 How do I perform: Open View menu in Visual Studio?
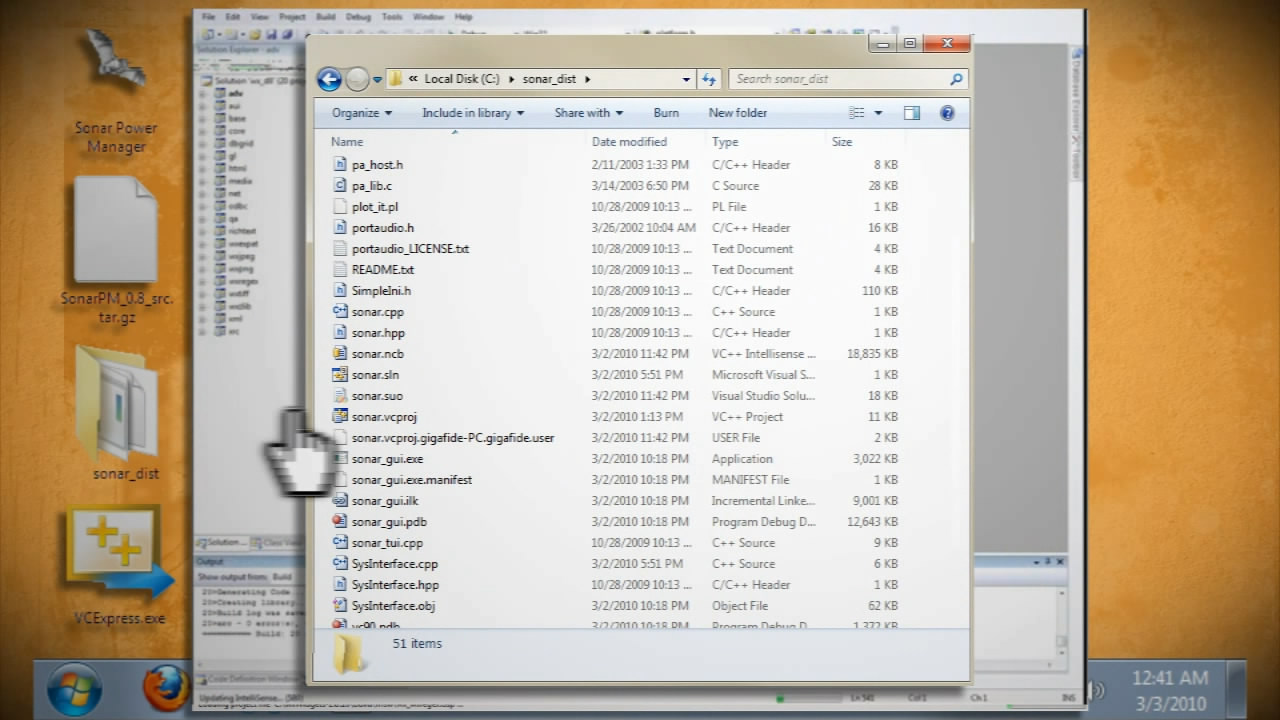tap(259, 17)
